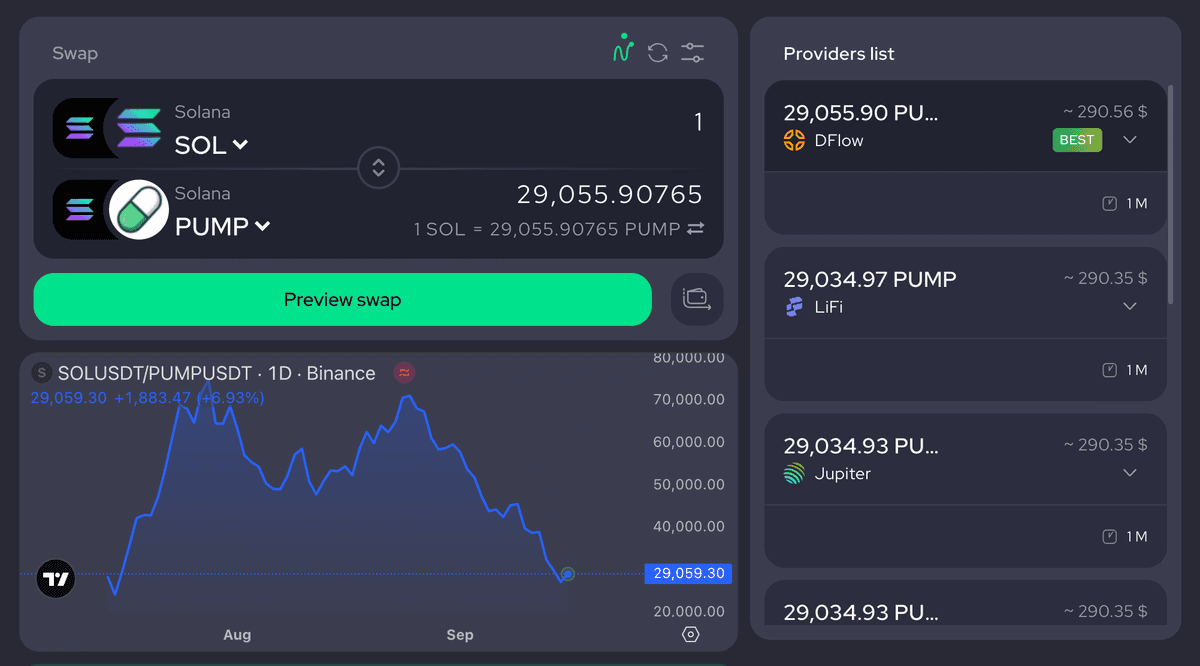The height and width of the screenshot is (666, 1200).
Task: Open chart settings gear icon
Action: pos(690,635)
